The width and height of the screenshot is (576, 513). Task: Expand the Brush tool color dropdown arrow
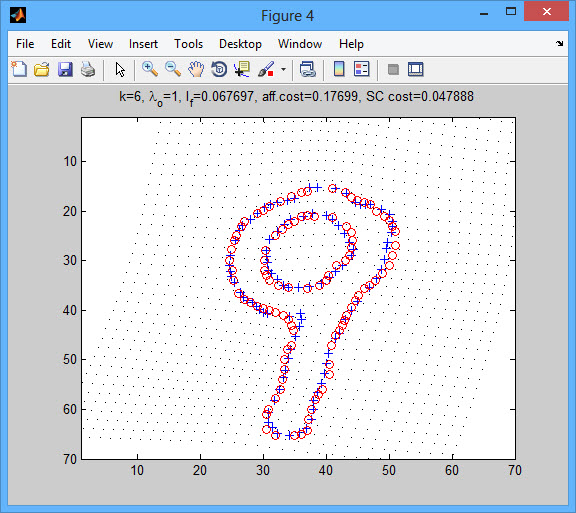point(283,69)
